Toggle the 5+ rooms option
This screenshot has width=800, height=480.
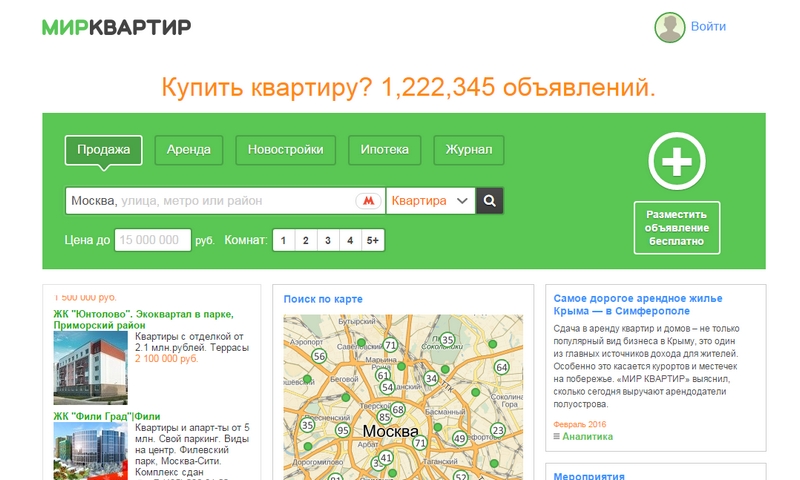point(372,240)
